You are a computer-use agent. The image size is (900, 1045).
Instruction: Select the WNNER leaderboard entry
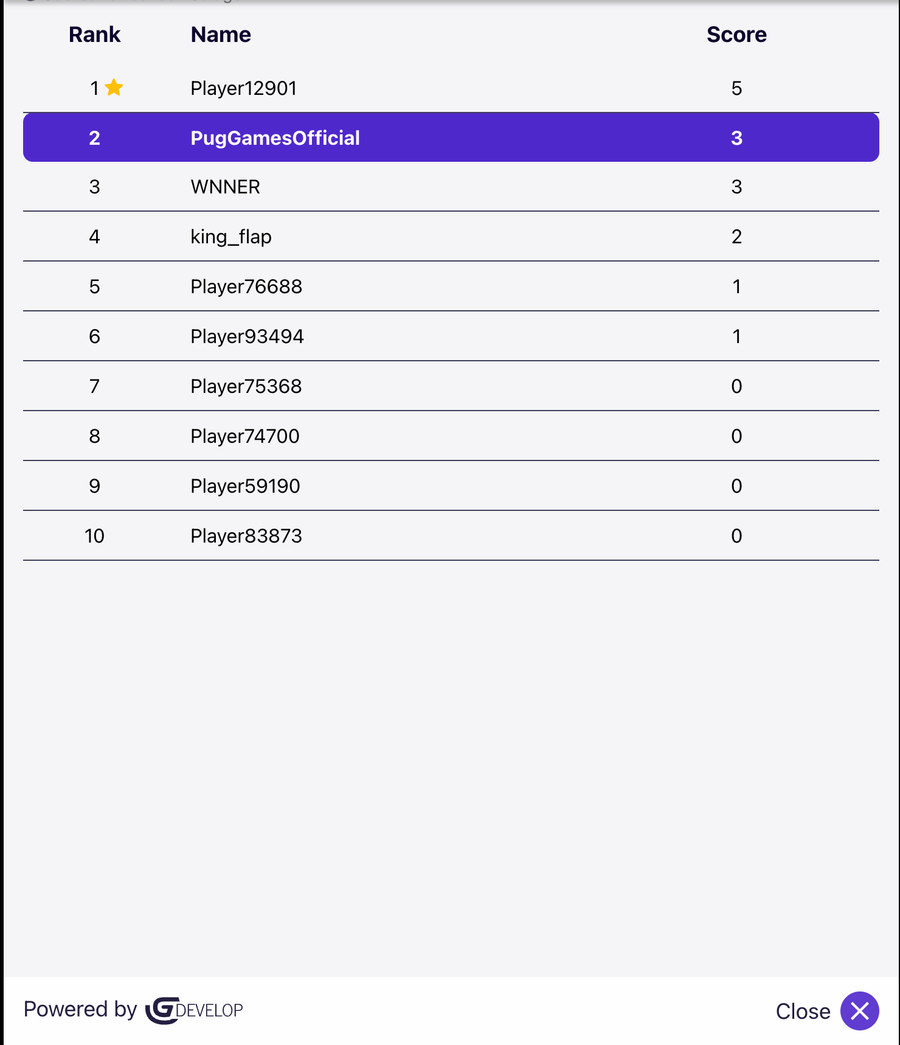point(225,187)
